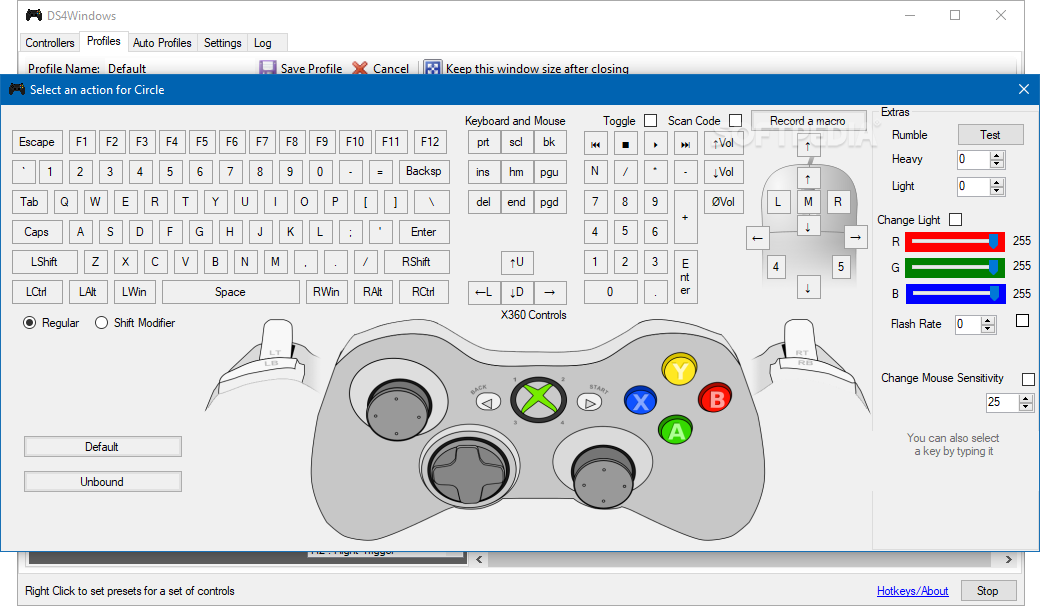Enable the Toggle checkbox

coord(651,121)
